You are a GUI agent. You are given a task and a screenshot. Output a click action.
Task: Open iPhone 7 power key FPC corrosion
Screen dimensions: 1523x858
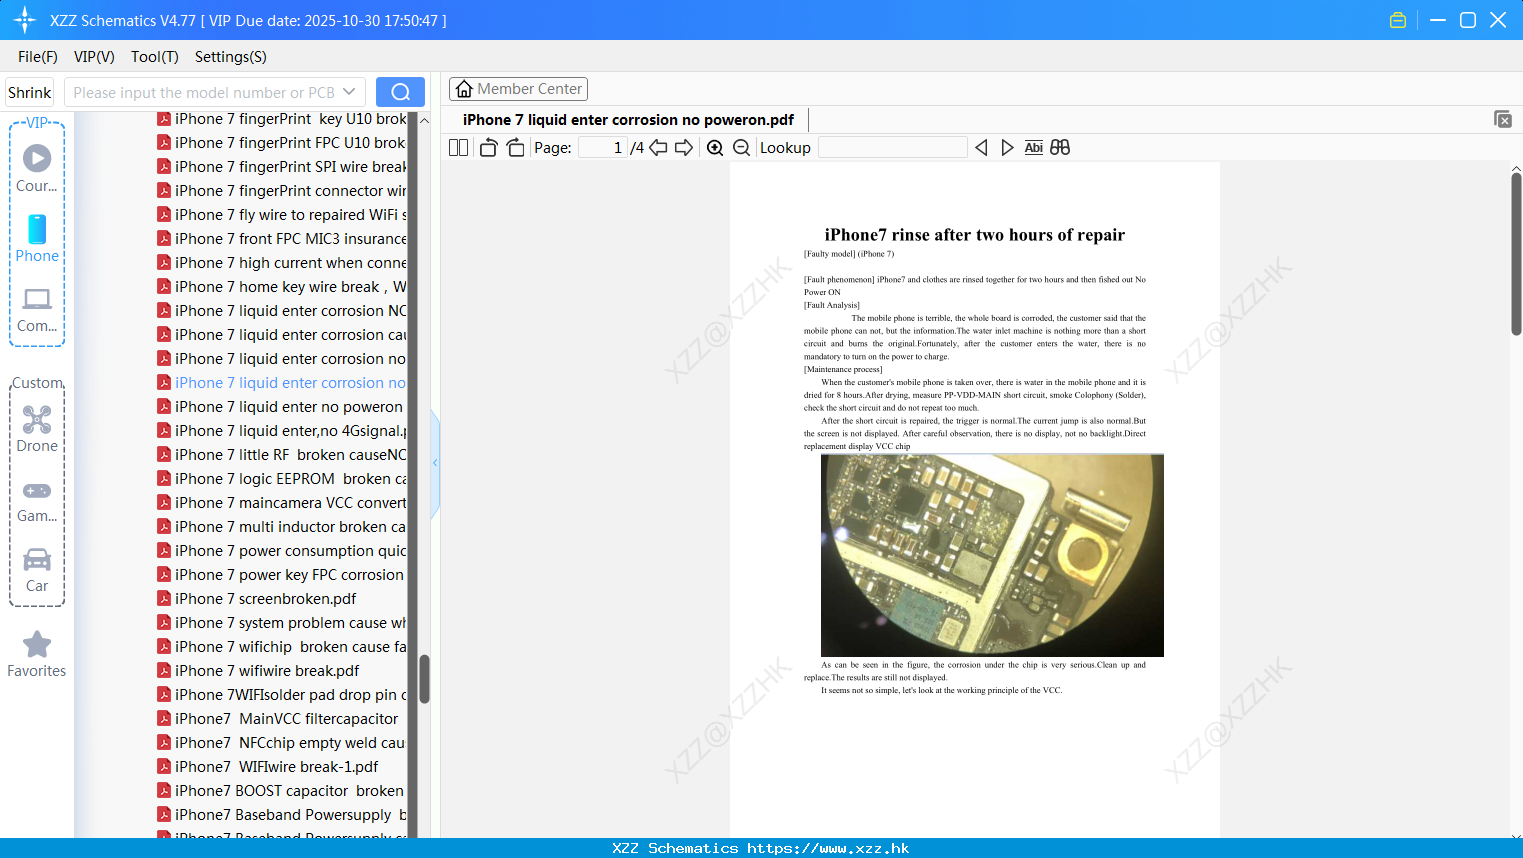(281, 575)
